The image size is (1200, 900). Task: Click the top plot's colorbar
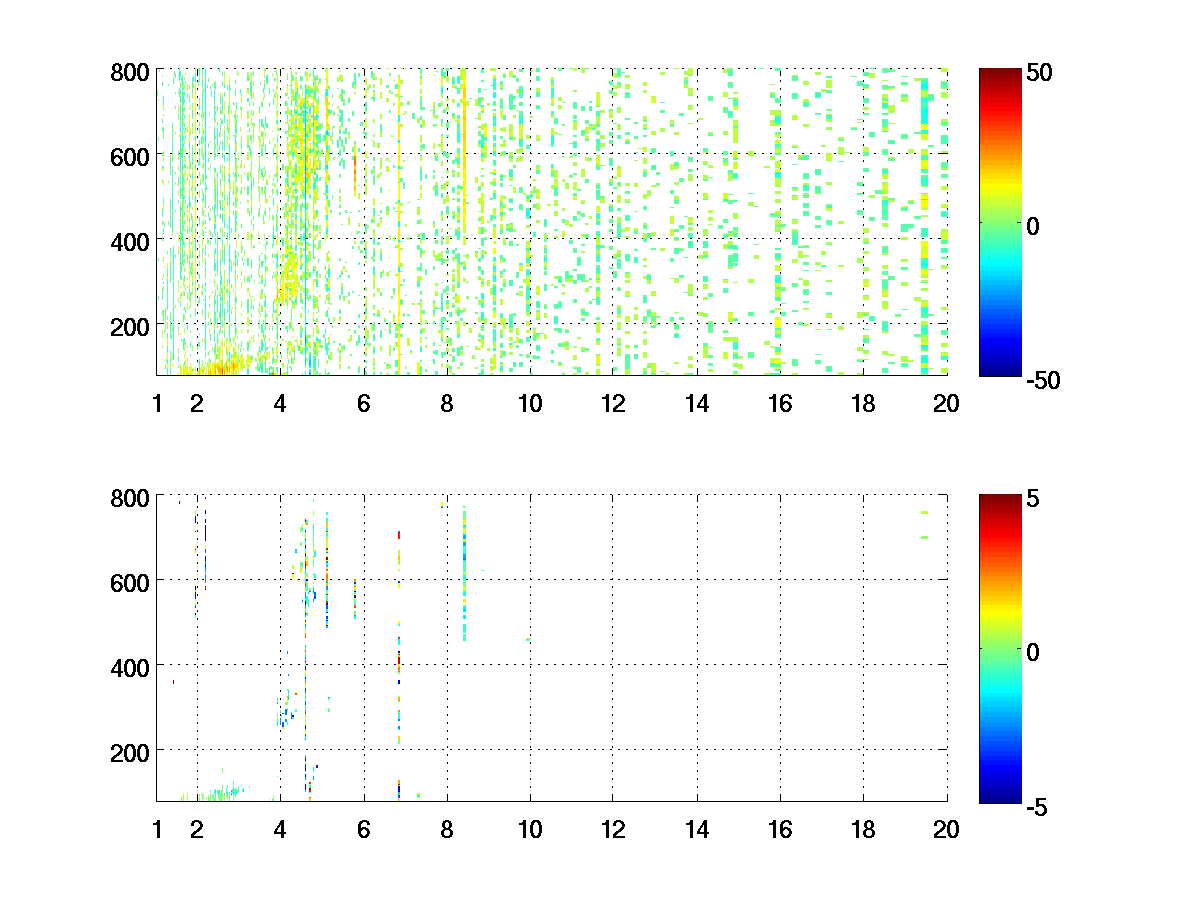point(1000,222)
